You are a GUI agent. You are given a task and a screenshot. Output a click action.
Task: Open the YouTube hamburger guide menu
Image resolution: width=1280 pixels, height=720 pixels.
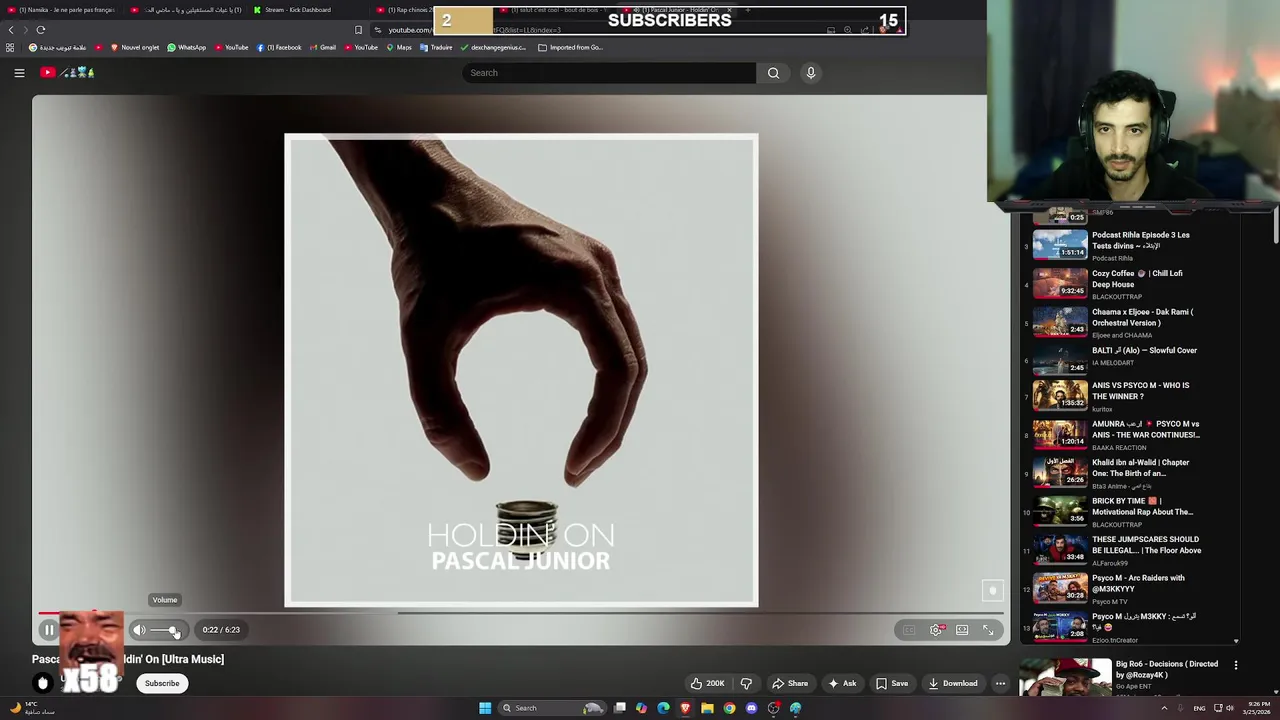click(19, 72)
